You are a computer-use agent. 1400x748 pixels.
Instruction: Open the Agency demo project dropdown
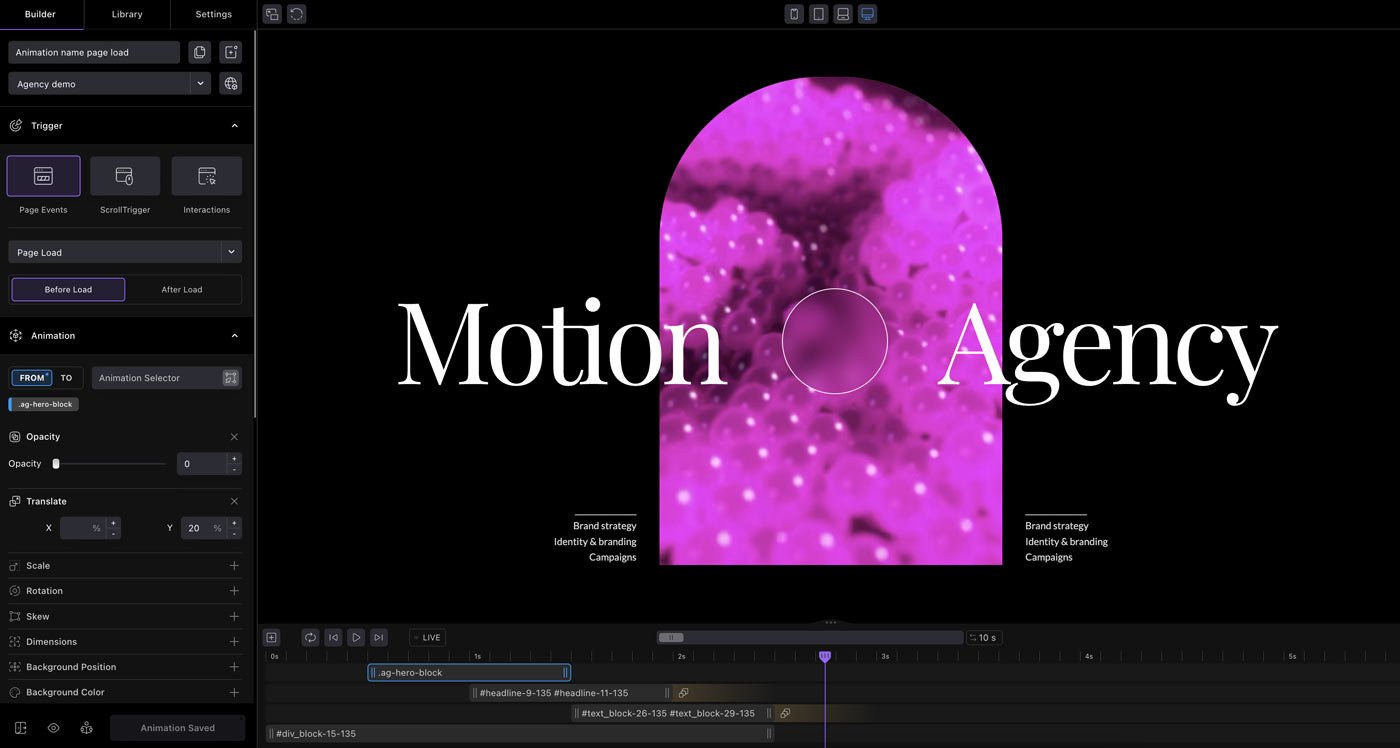201,84
